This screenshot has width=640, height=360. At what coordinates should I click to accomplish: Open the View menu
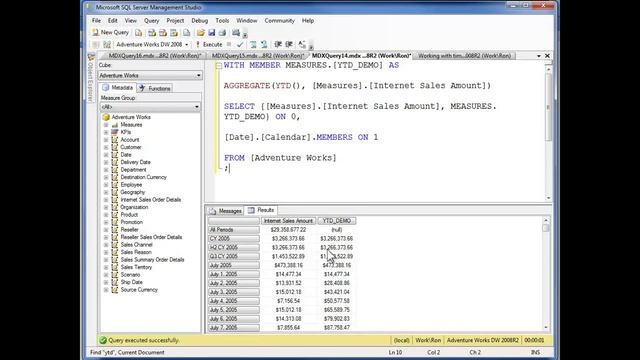(131, 20)
